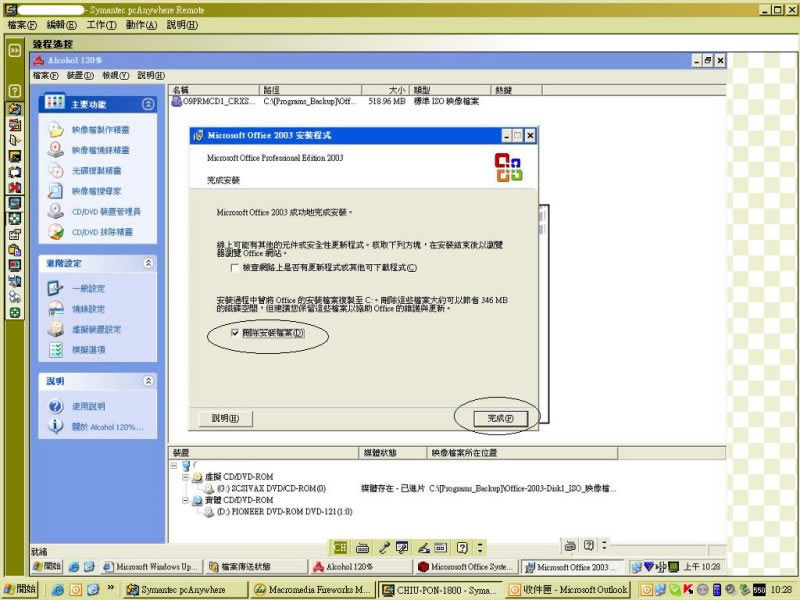This screenshot has height=600, width=800.
Task: Open the CD/DVD 裝置管理員 device manager
Action: (106, 211)
